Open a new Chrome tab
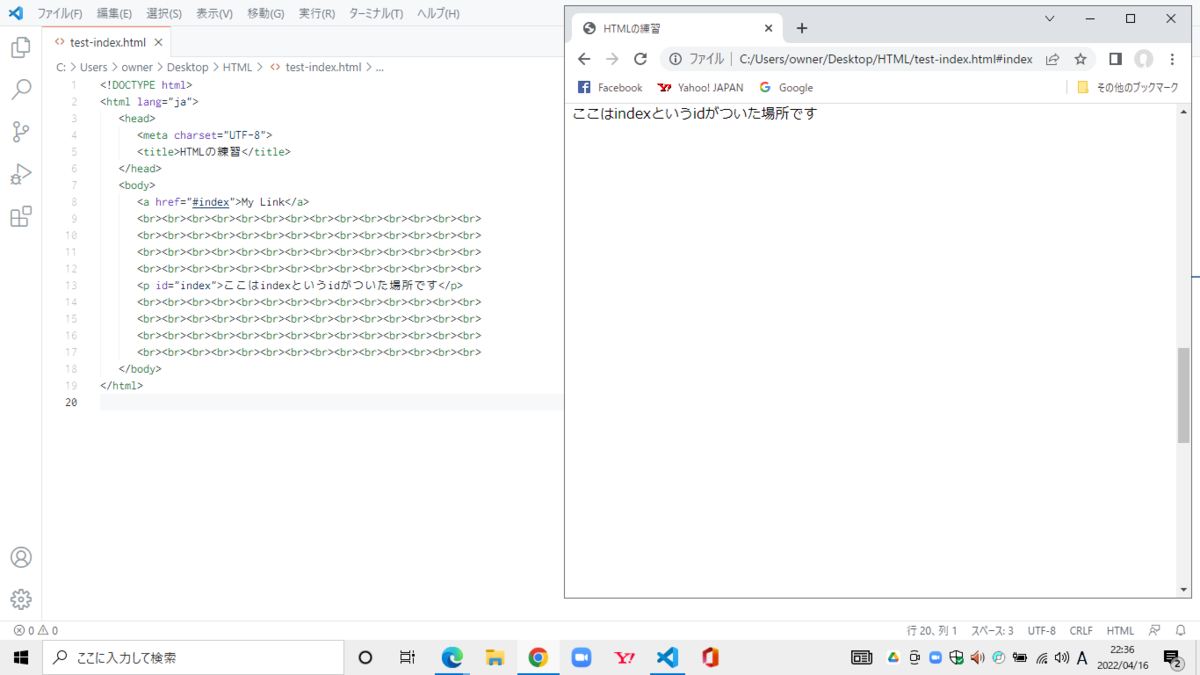This screenshot has height=675, width=1200. (x=801, y=28)
